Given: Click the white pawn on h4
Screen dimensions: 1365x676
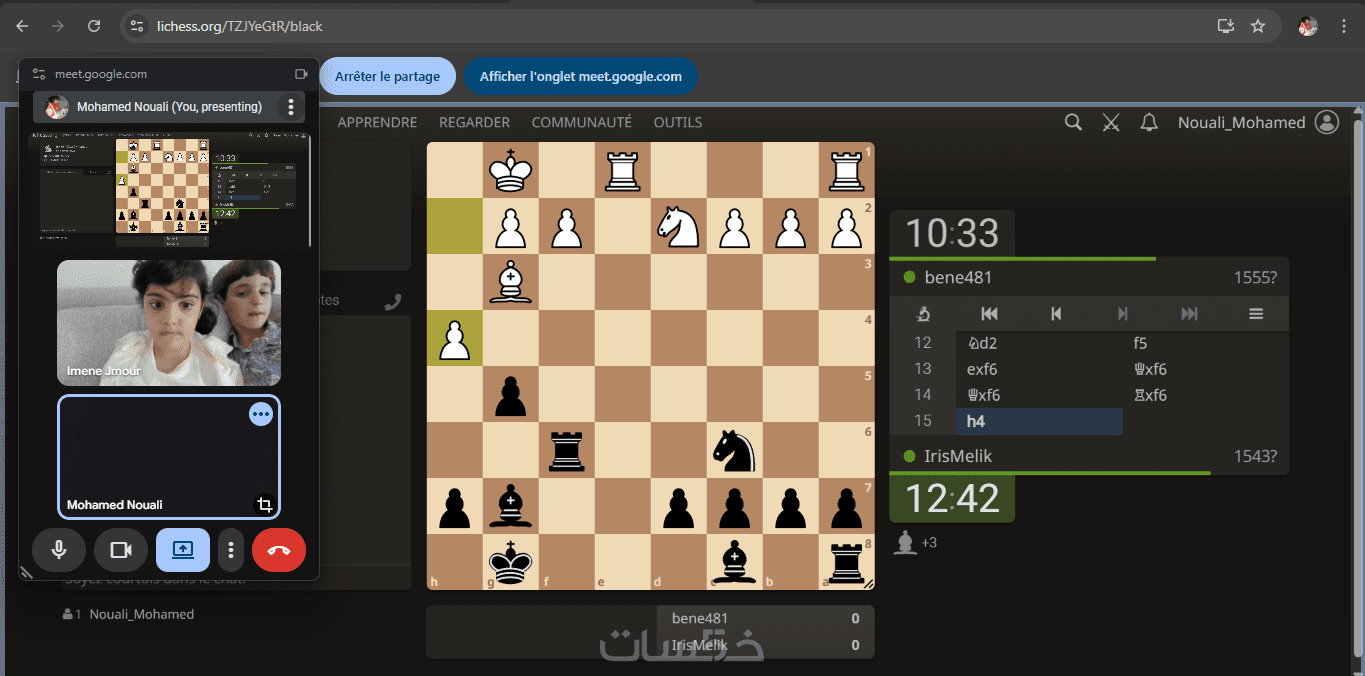Looking at the screenshot, I should click(455, 338).
